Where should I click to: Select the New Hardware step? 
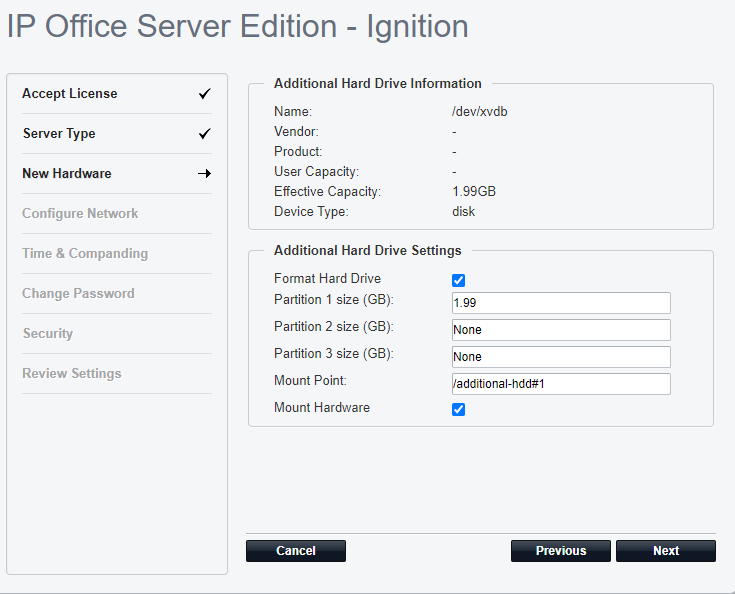(x=67, y=173)
